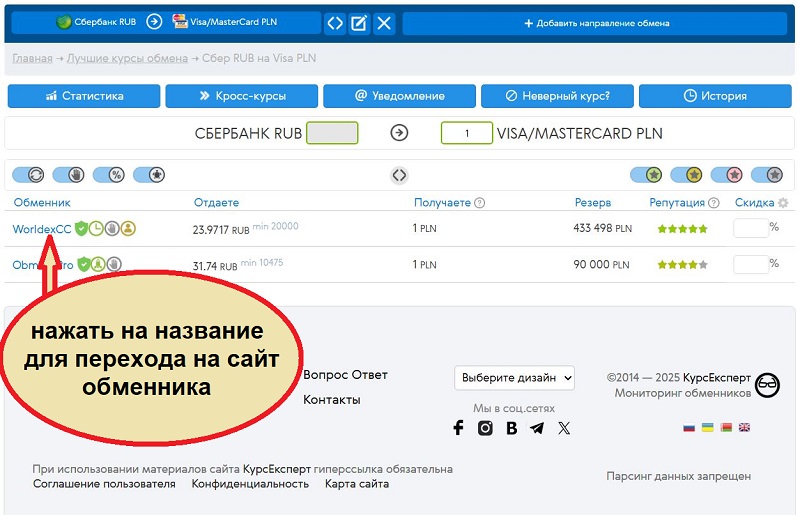800x515 pixels.
Task: Click help icon next to Репутация
Action: click(x=714, y=203)
